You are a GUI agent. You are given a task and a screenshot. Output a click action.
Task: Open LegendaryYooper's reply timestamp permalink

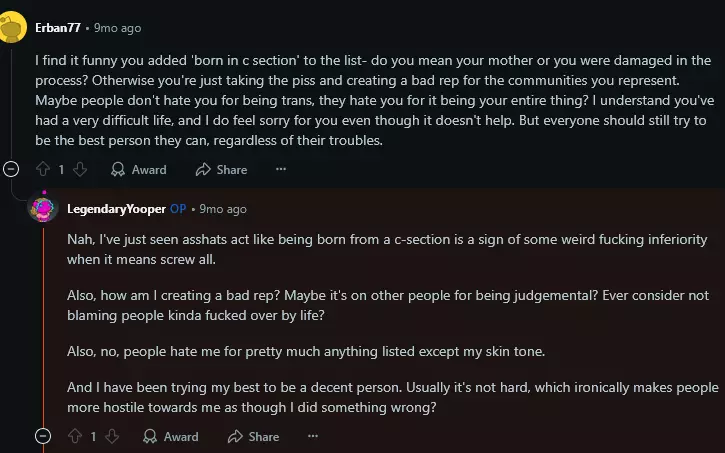coord(223,209)
